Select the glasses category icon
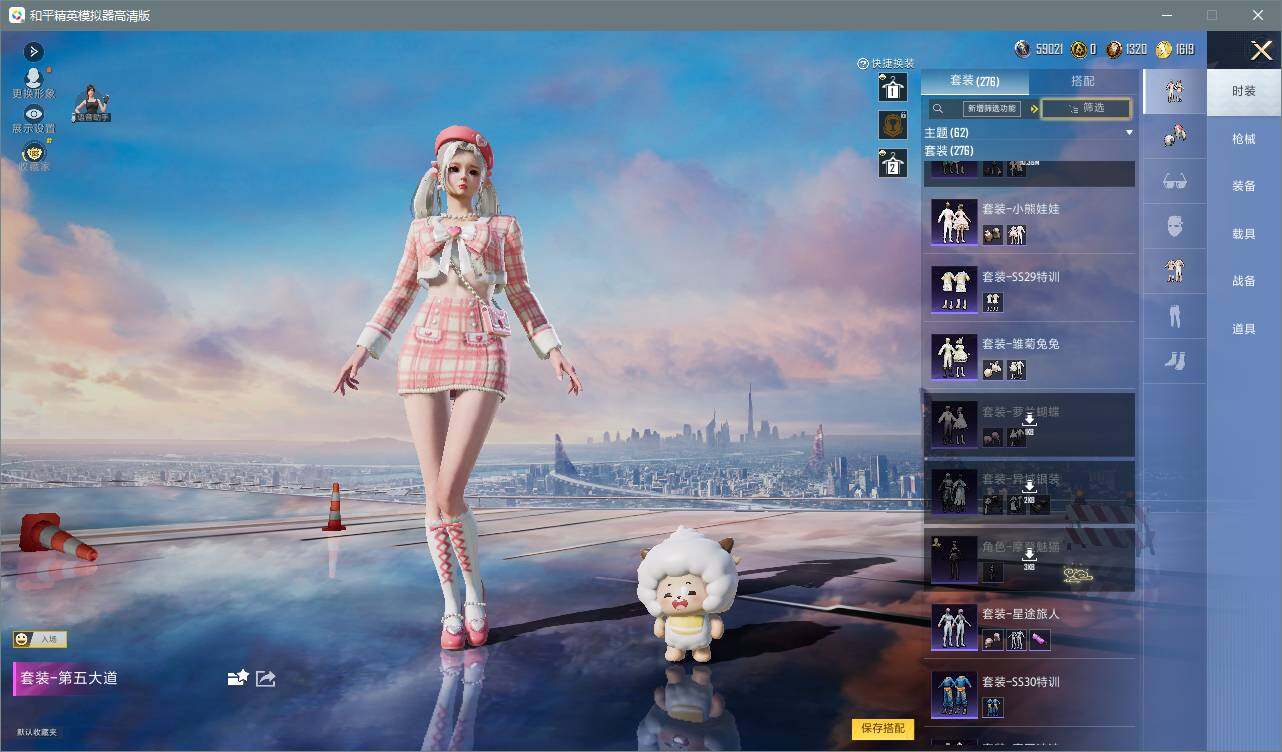This screenshot has height=752, width=1282. click(x=1175, y=181)
